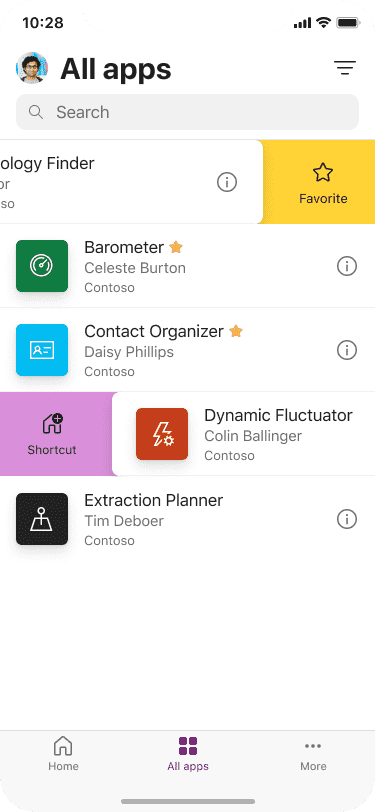Toggle the Contact Organizer favorite star
The height and width of the screenshot is (812, 375).
coord(236,331)
